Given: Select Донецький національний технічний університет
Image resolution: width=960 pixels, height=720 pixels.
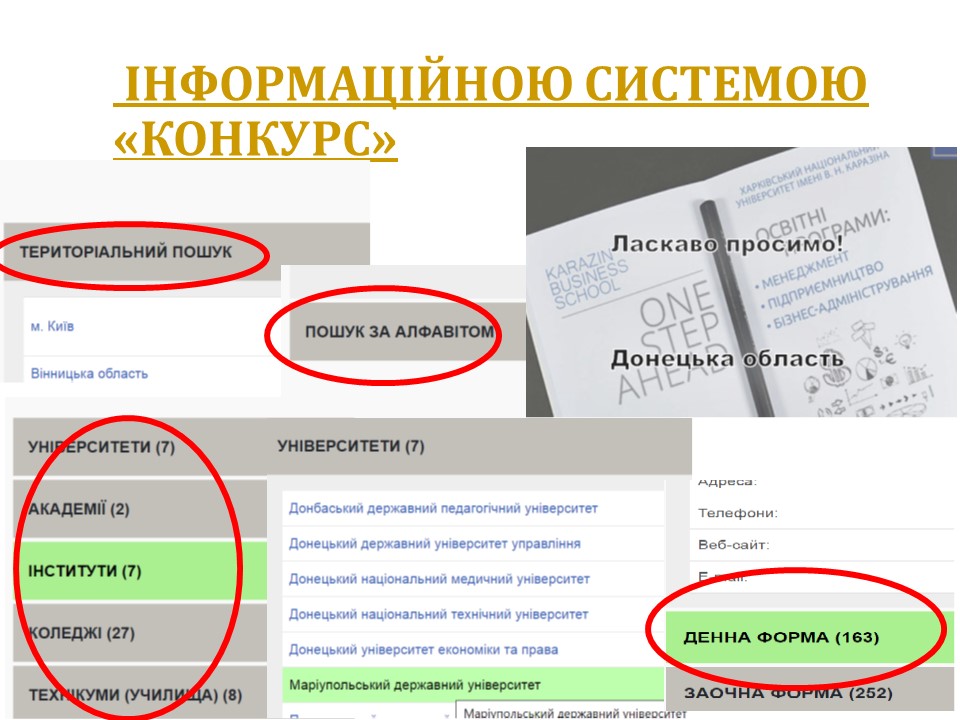Looking at the screenshot, I should point(438,614).
